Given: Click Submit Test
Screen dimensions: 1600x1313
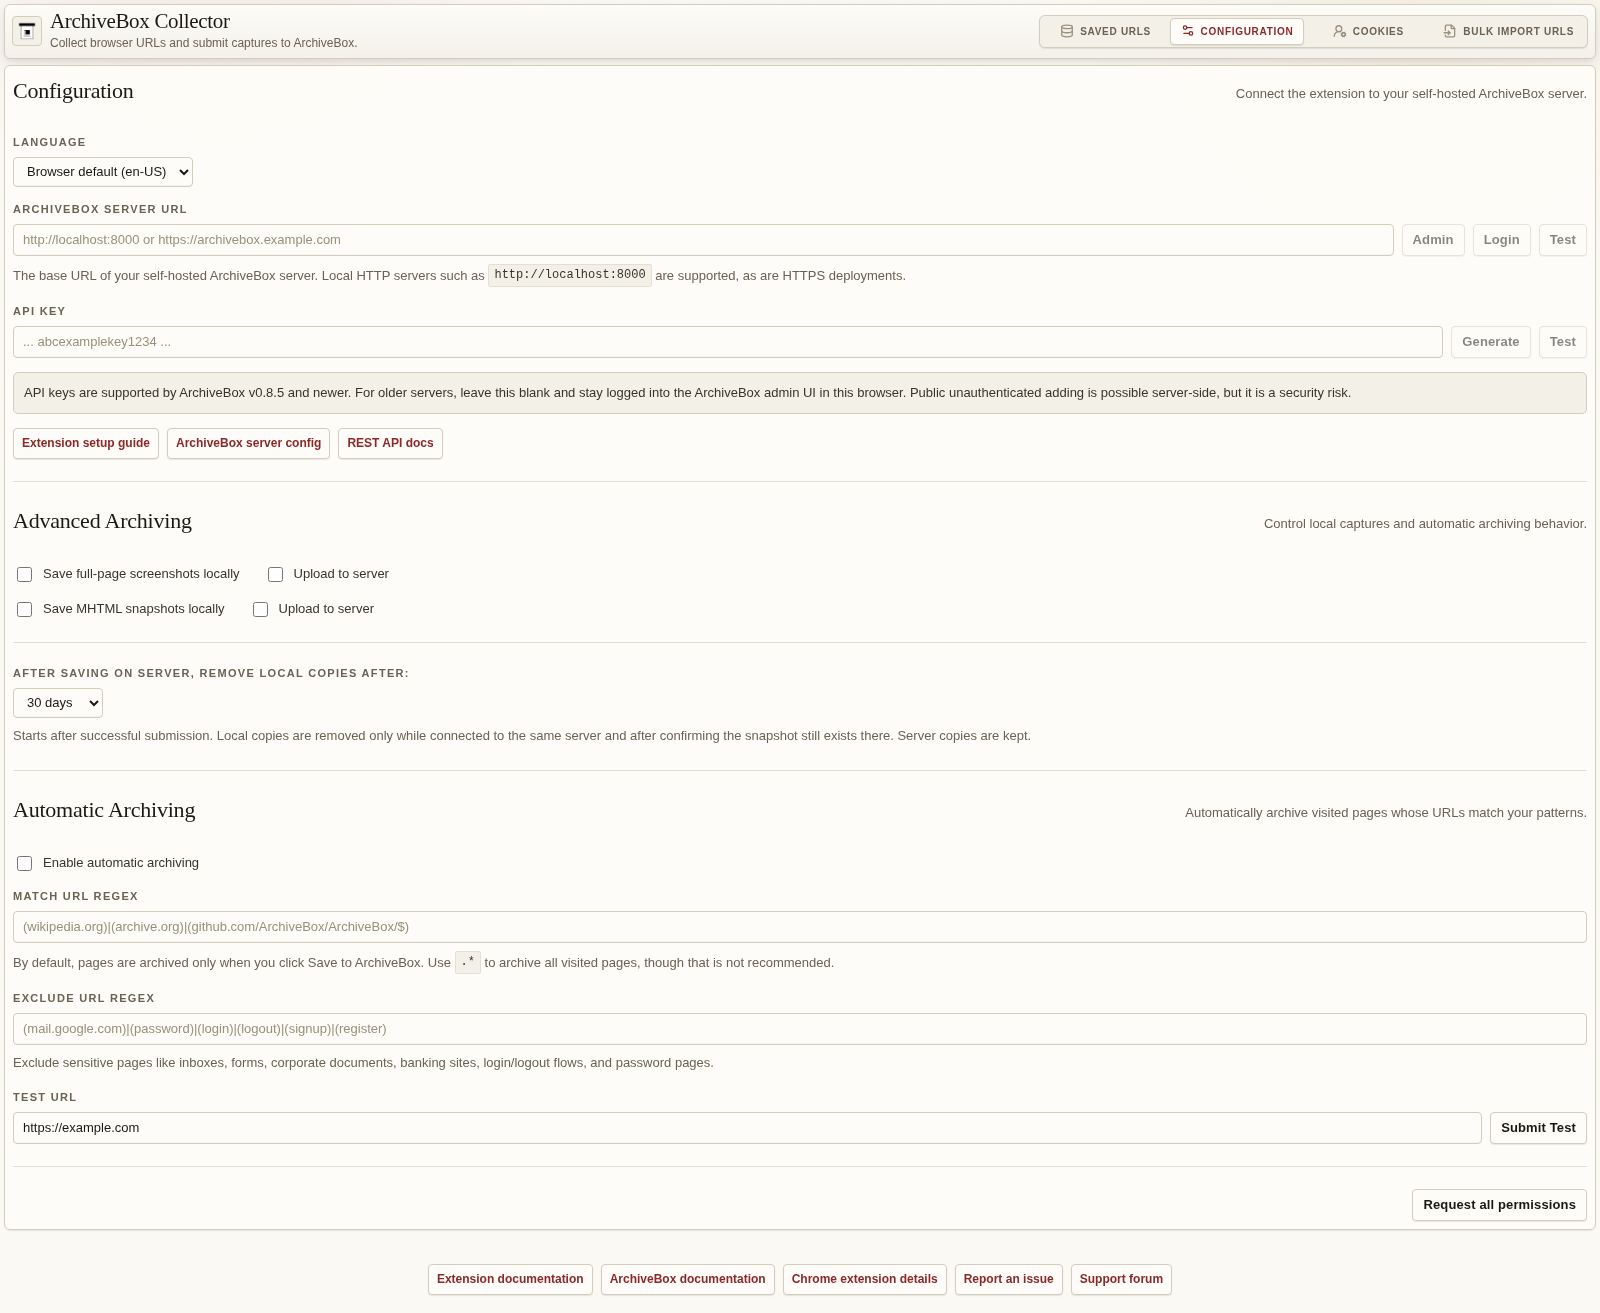Looking at the screenshot, I should pyautogui.click(x=1538, y=1128).
